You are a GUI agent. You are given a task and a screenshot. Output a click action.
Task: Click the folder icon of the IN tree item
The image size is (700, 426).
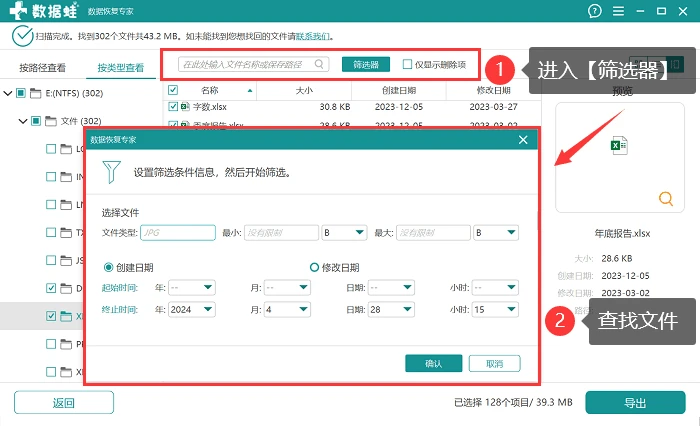(x=66, y=177)
